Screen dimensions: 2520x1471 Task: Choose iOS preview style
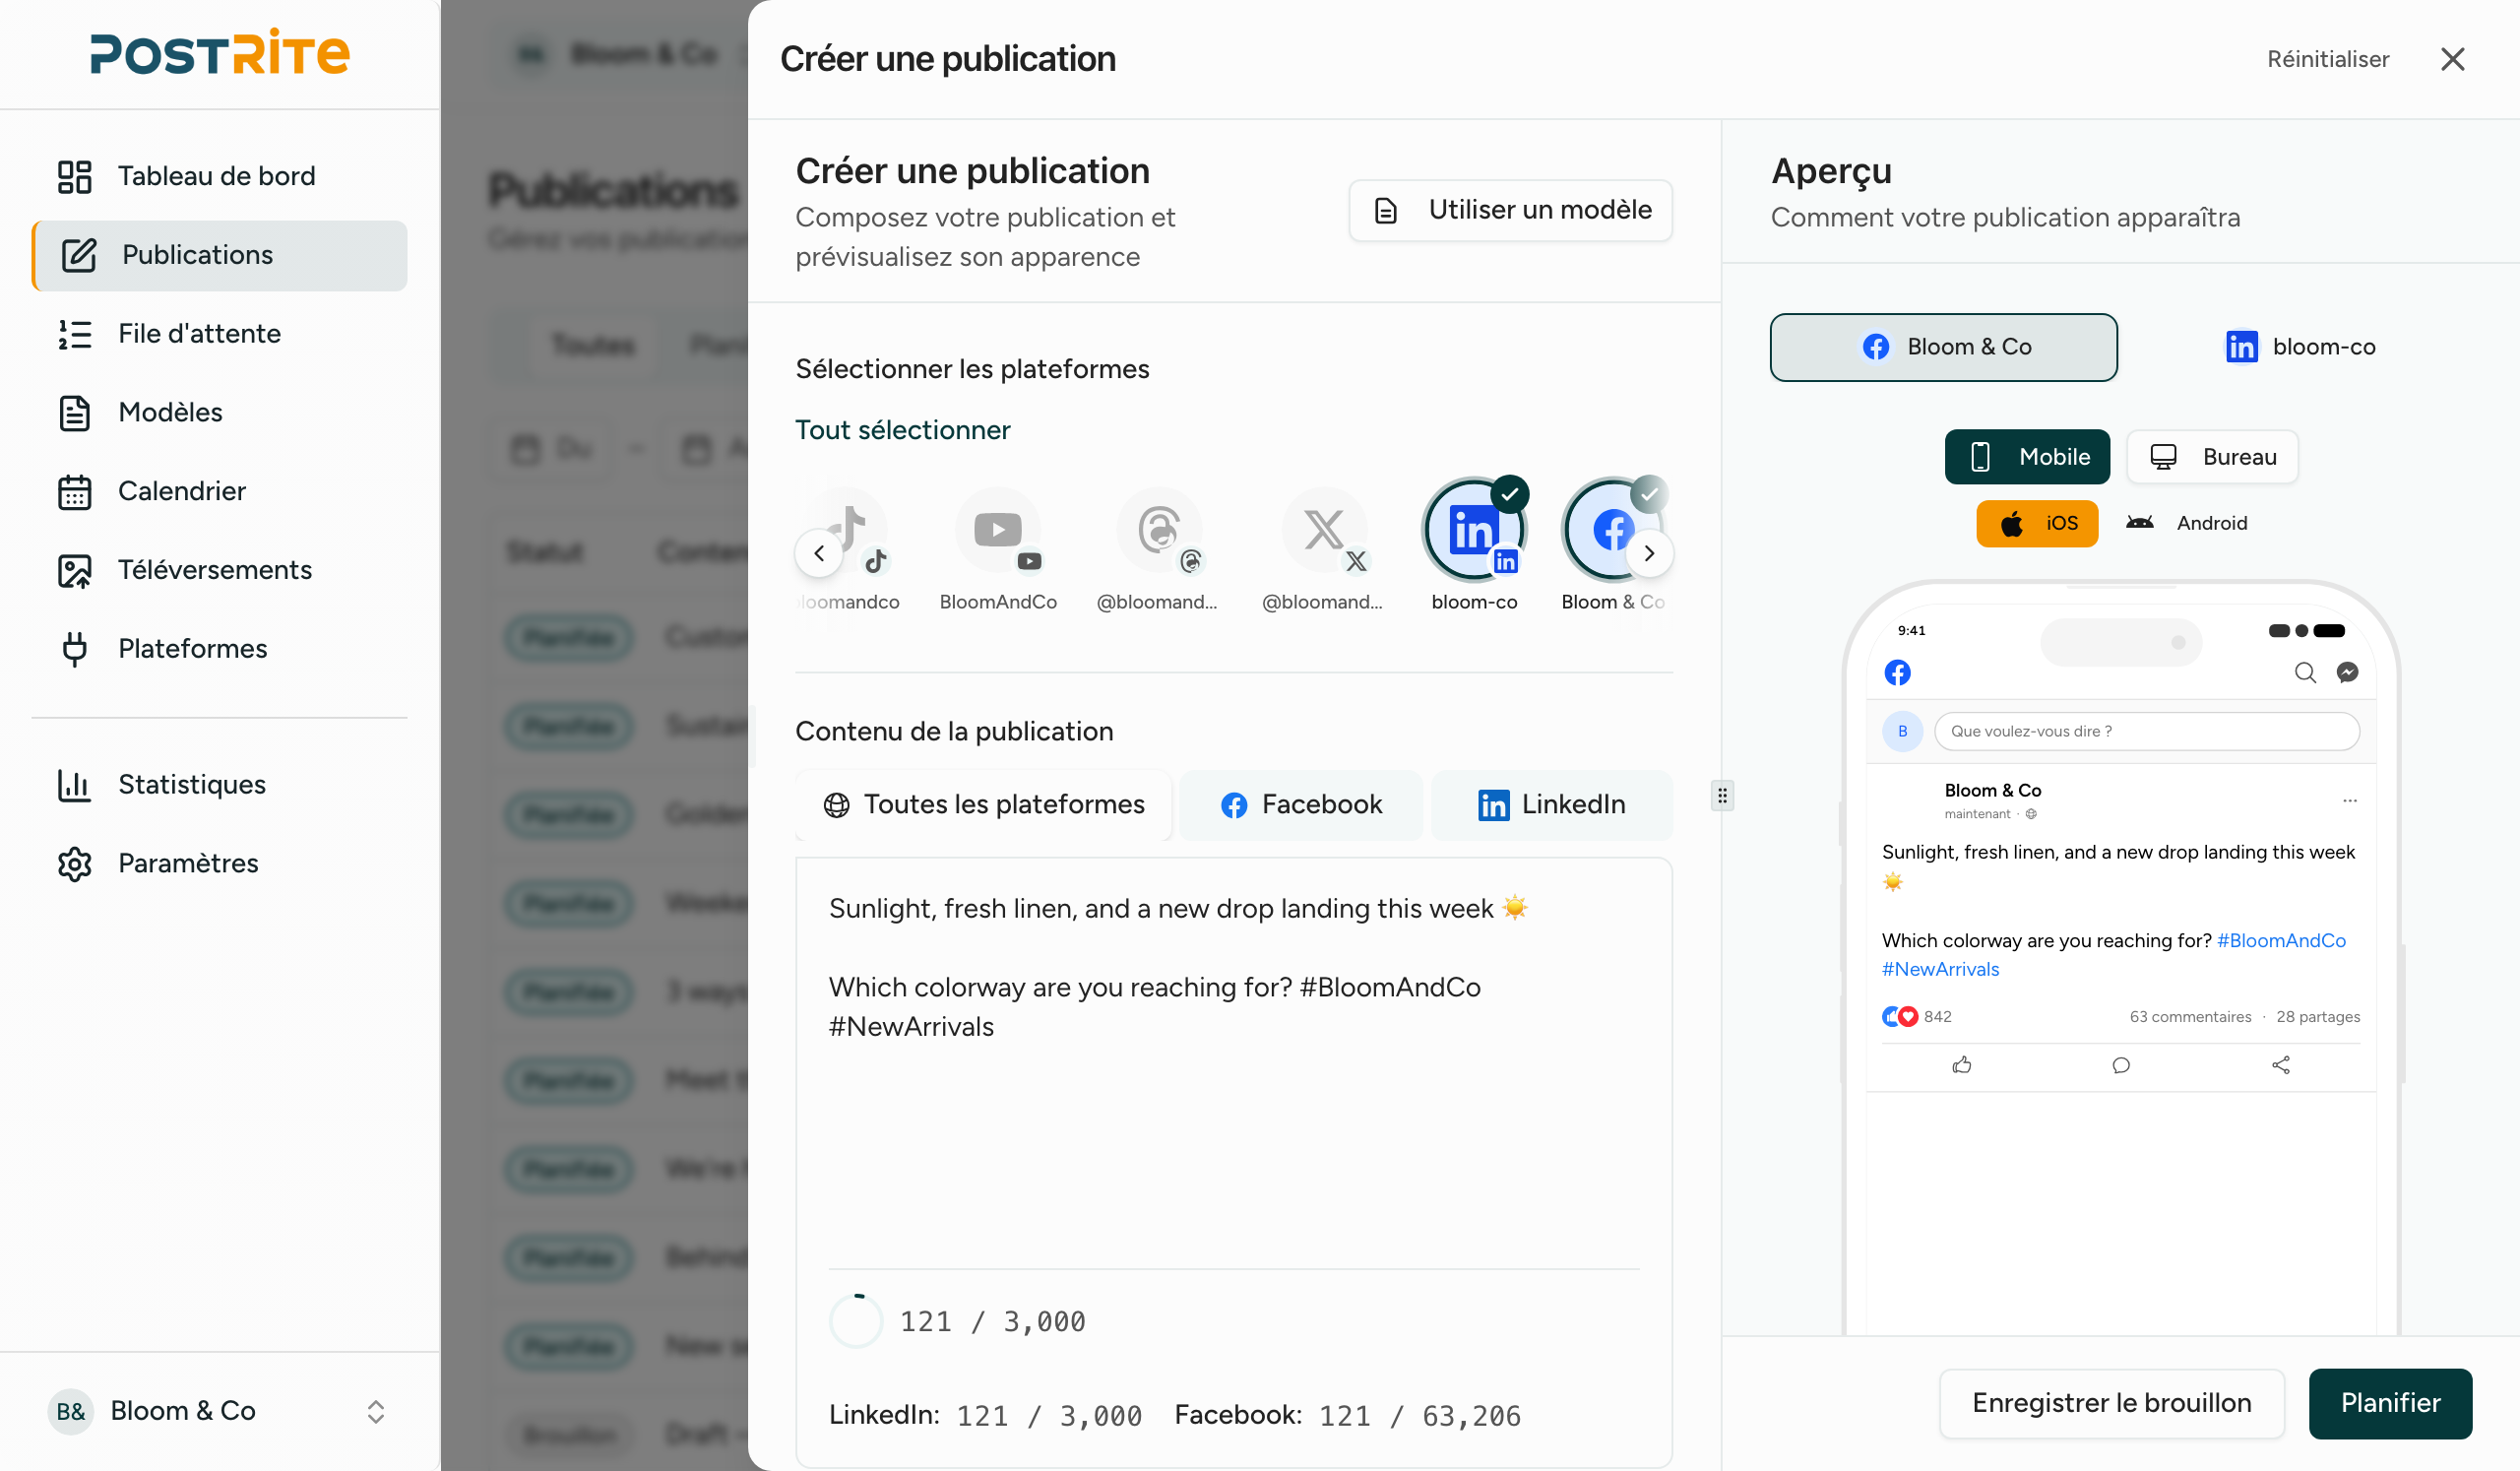2037,523
